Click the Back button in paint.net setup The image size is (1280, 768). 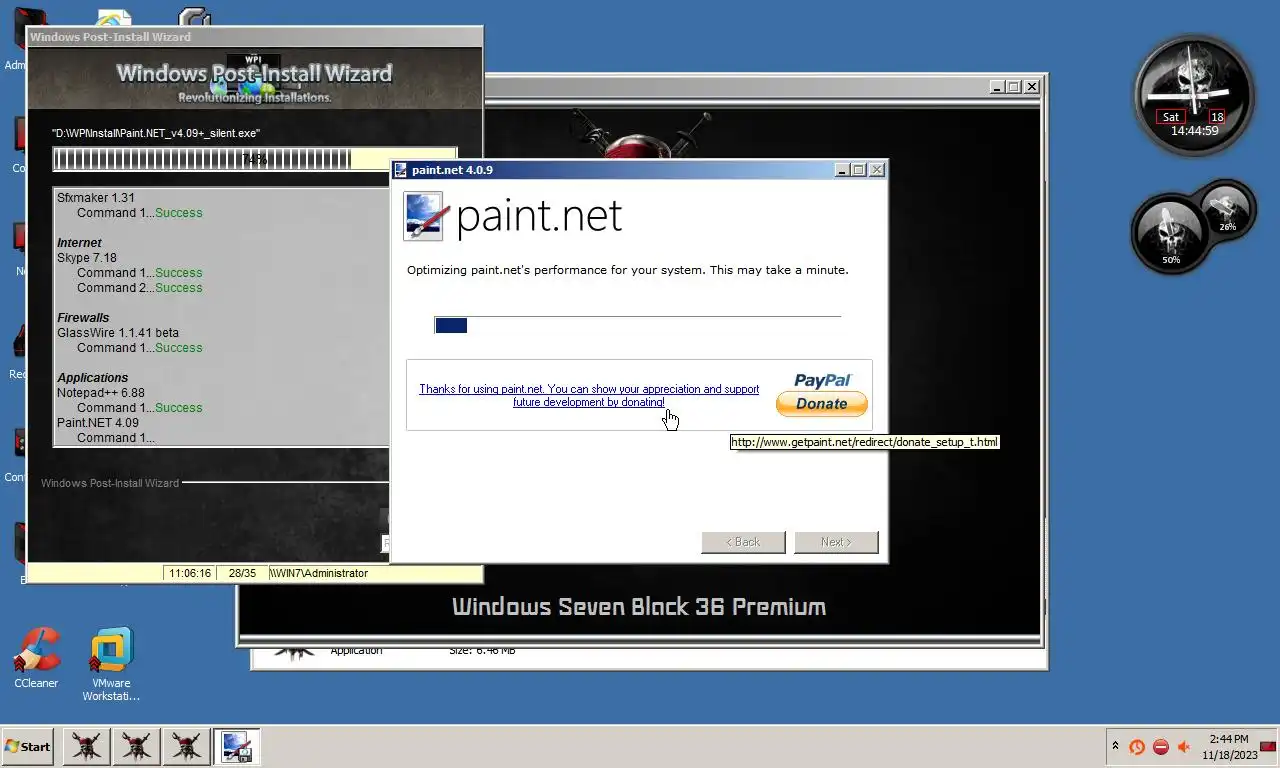(x=743, y=542)
